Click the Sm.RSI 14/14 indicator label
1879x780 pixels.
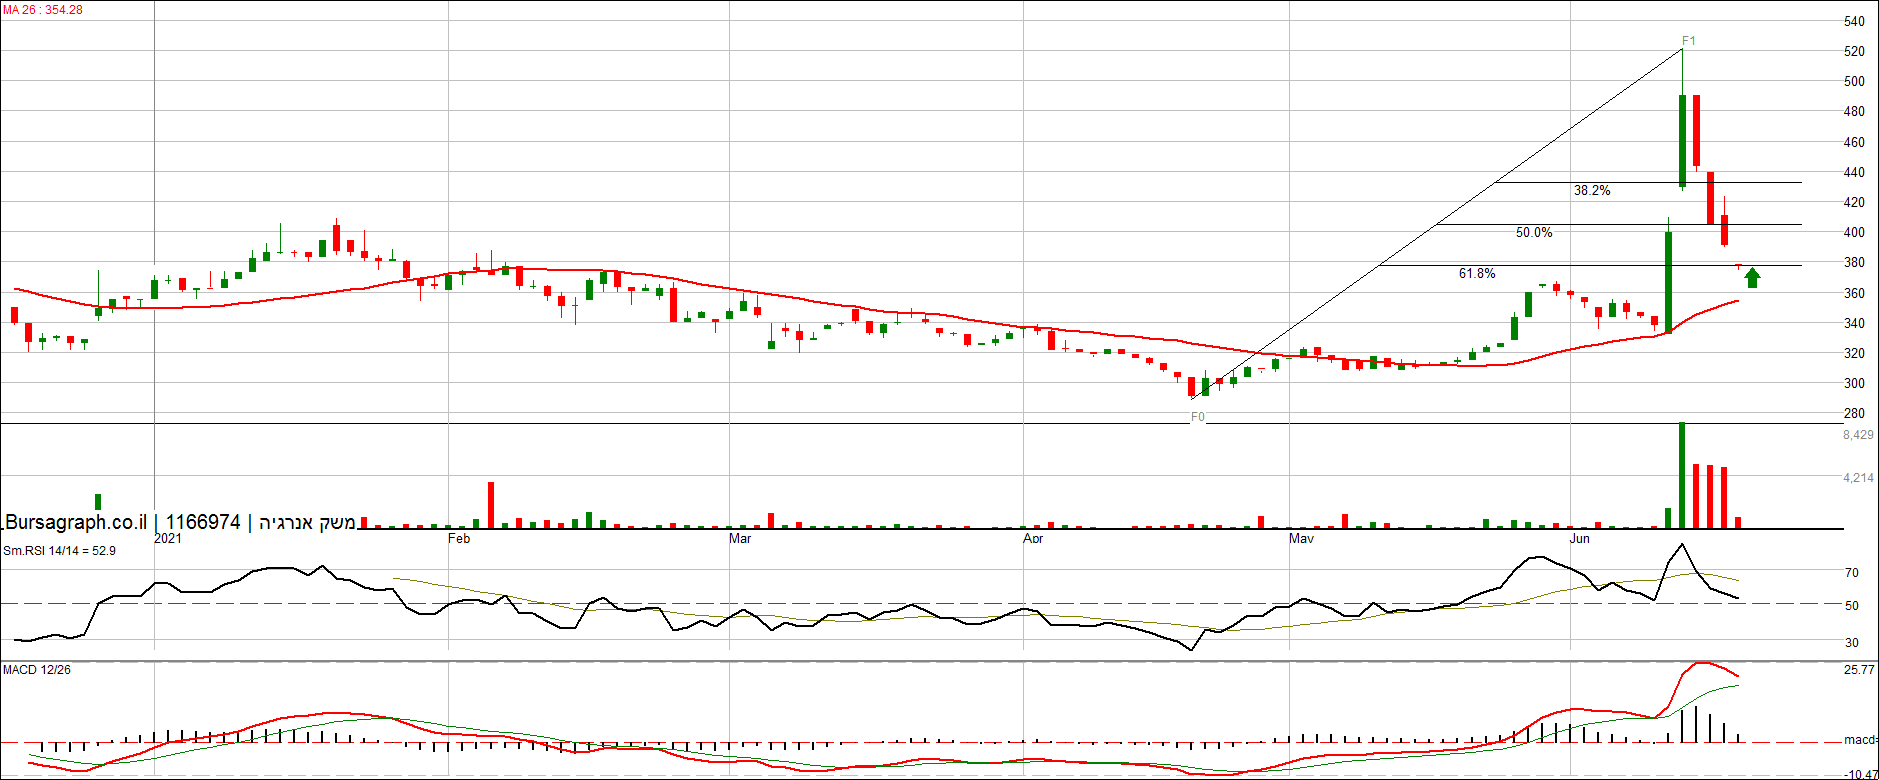59,551
